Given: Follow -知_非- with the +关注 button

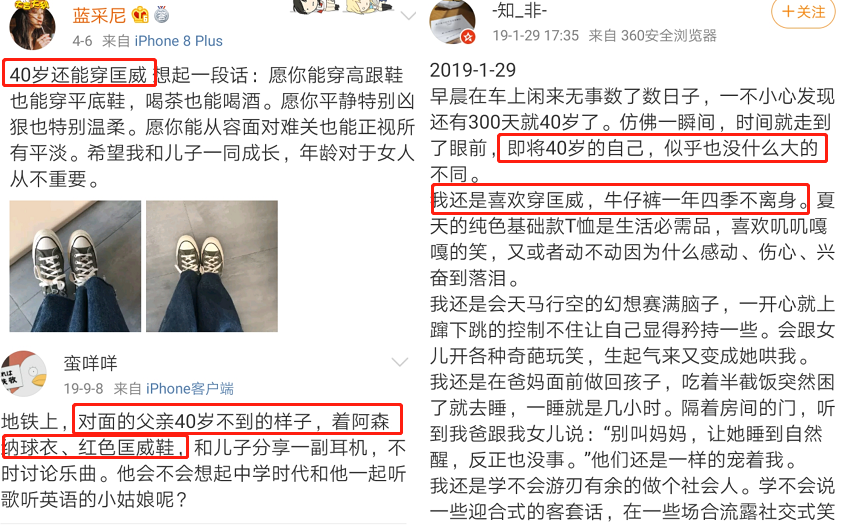Looking at the screenshot, I should [803, 12].
